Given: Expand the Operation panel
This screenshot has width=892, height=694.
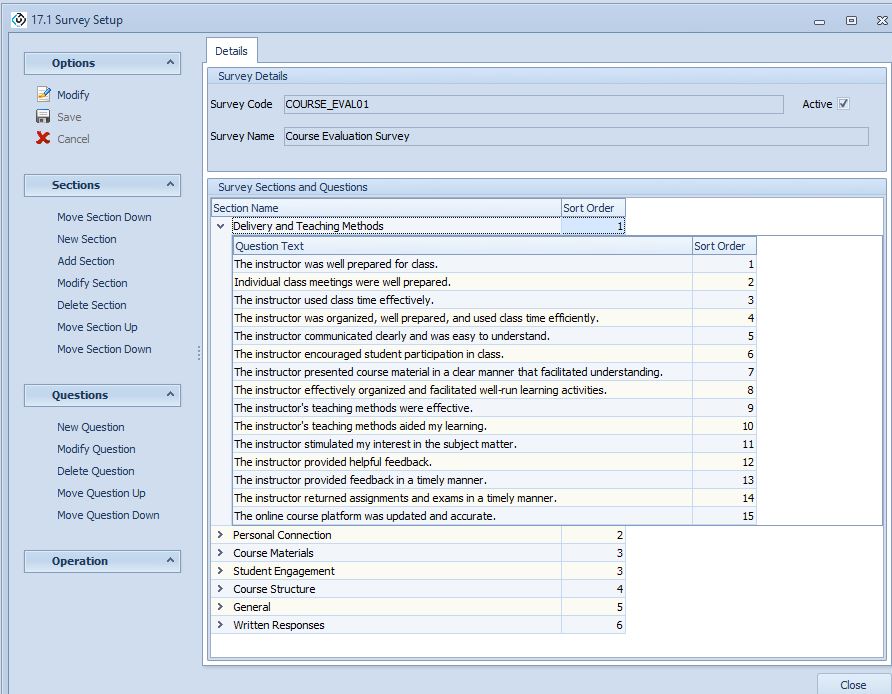Looking at the screenshot, I should point(170,561).
